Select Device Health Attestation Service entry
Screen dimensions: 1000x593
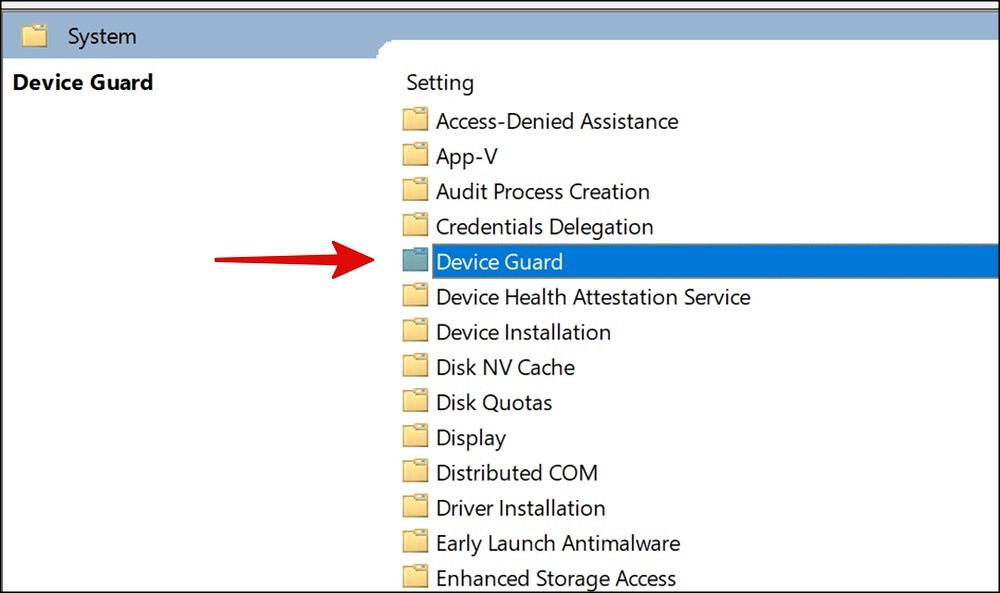(592, 297)
